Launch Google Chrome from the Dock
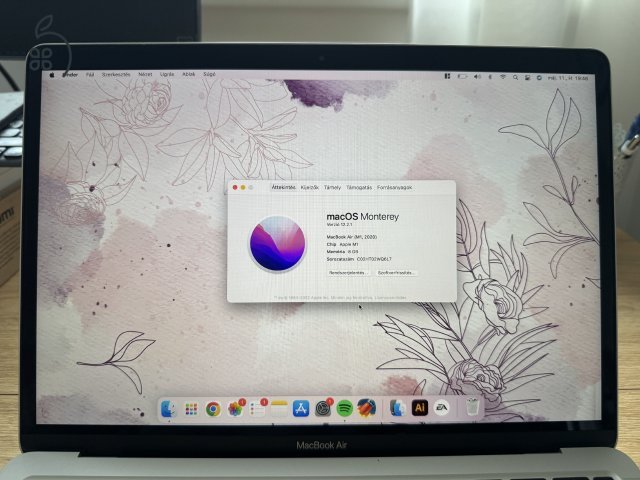Viewport: 640px width, 480px height. [213, 409]
